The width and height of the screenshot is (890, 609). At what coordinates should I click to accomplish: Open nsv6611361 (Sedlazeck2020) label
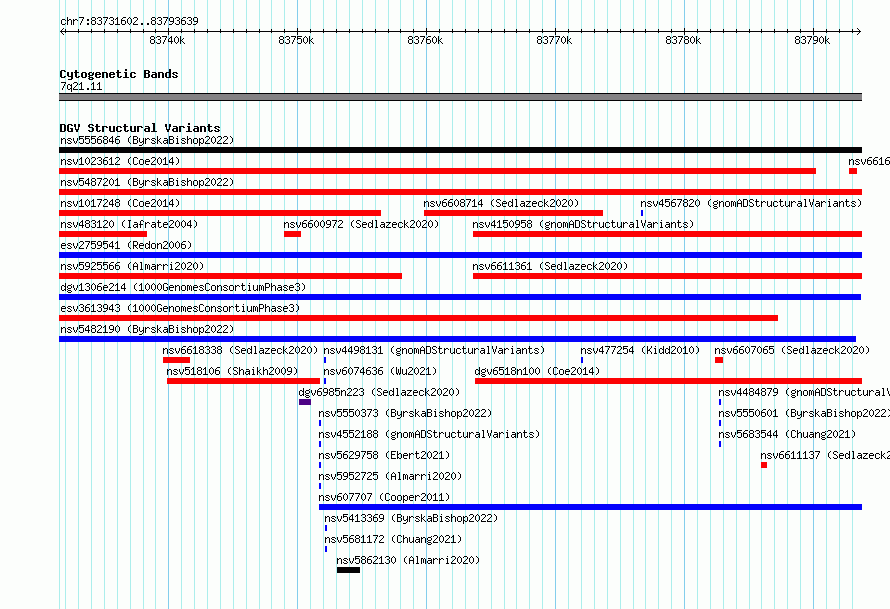(x=550, y=266)
